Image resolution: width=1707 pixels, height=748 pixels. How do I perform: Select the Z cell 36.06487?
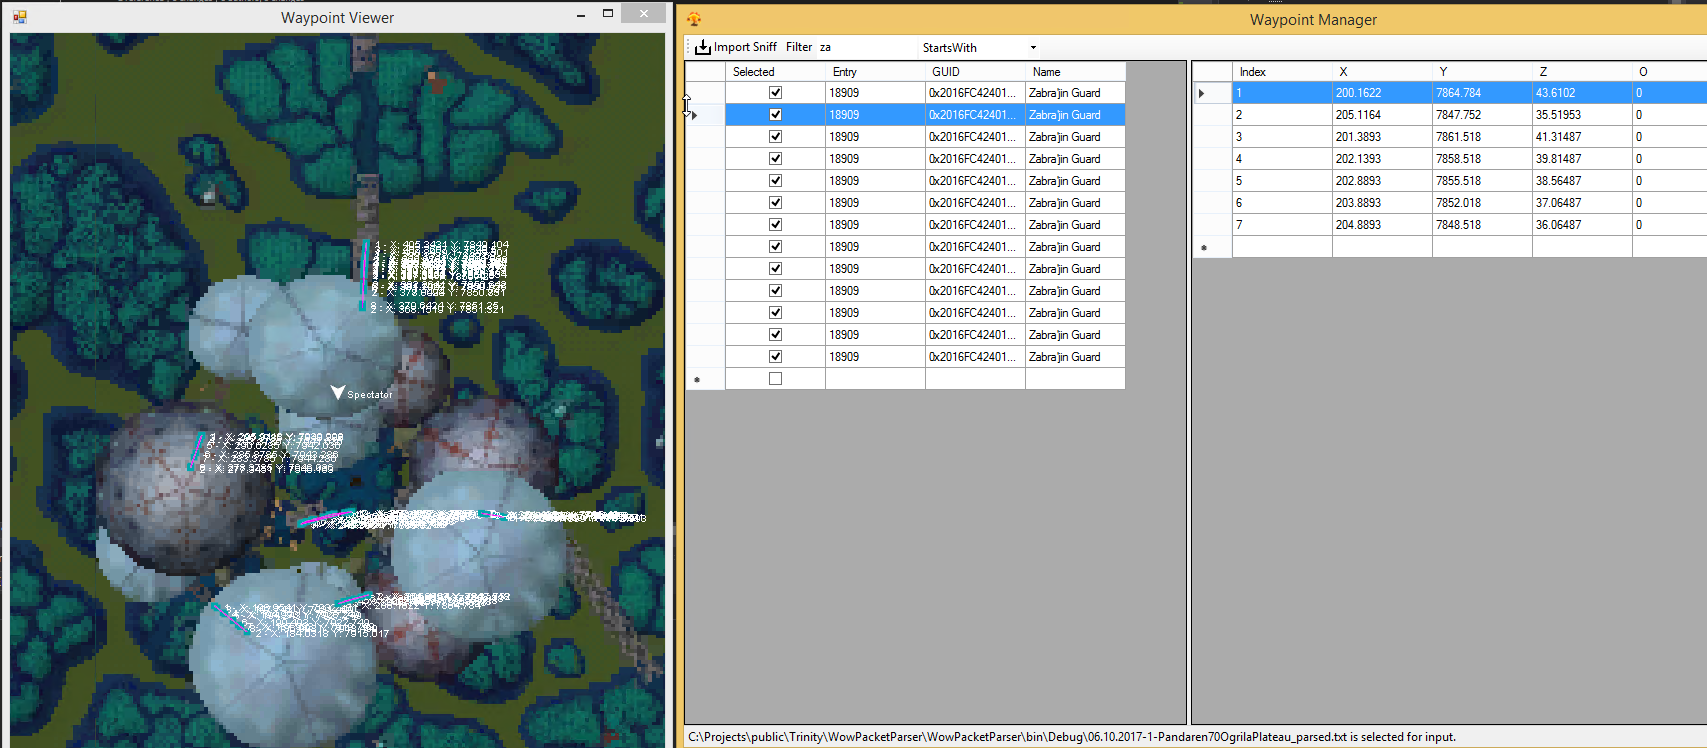[1582, 225]
